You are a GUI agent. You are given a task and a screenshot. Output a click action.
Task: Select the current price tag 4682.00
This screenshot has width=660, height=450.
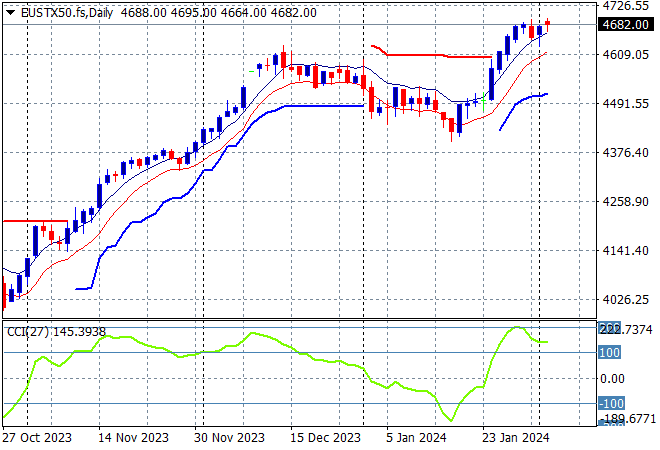627,25
